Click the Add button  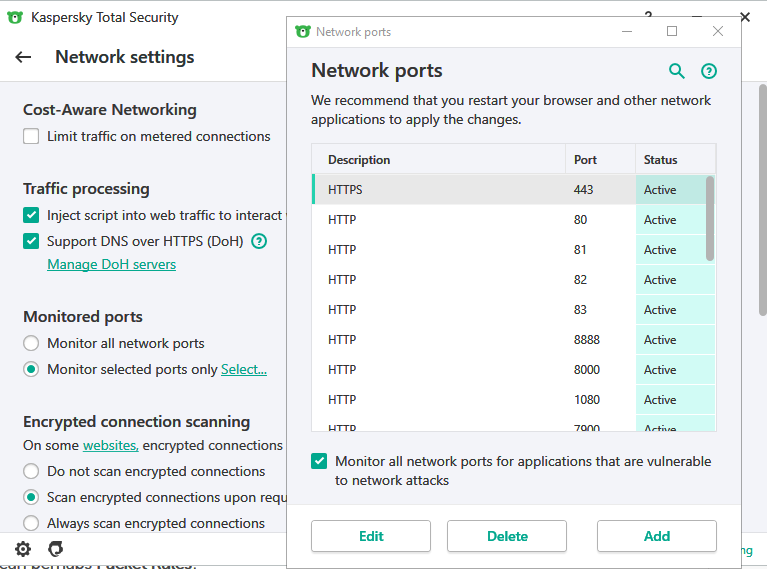click(x=656, y=536)
